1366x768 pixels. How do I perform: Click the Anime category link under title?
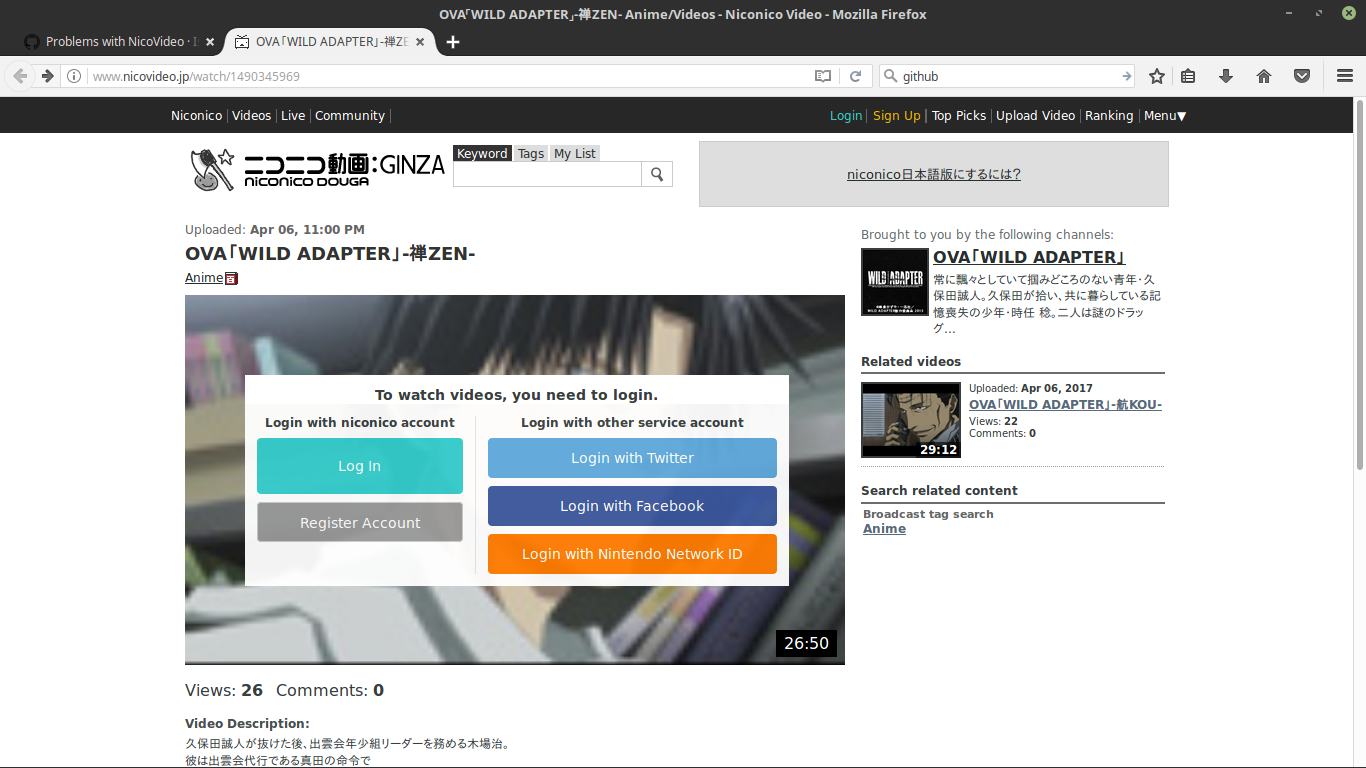[204, 278]
